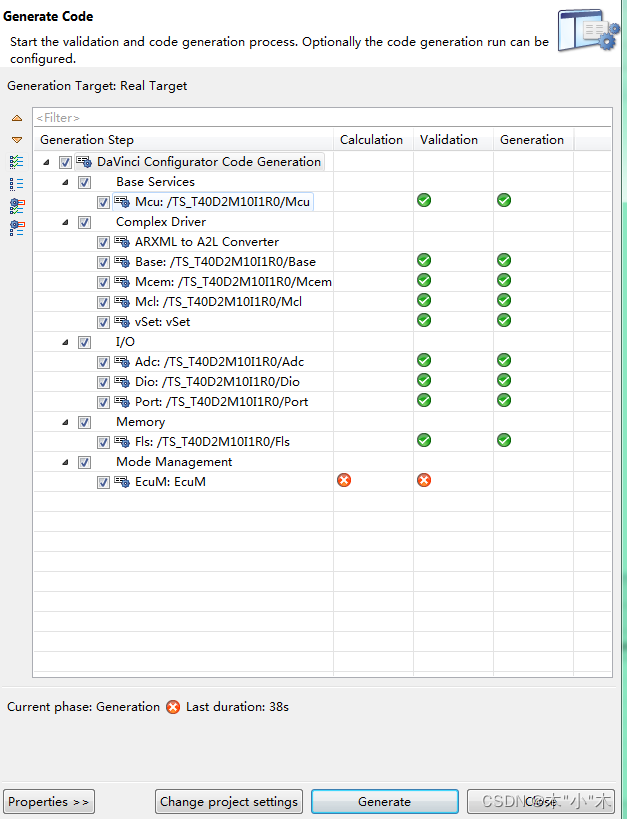This screenshot has height=819, width=627.
Task: Click Base green check in Generation column
Action: point(504,260)
